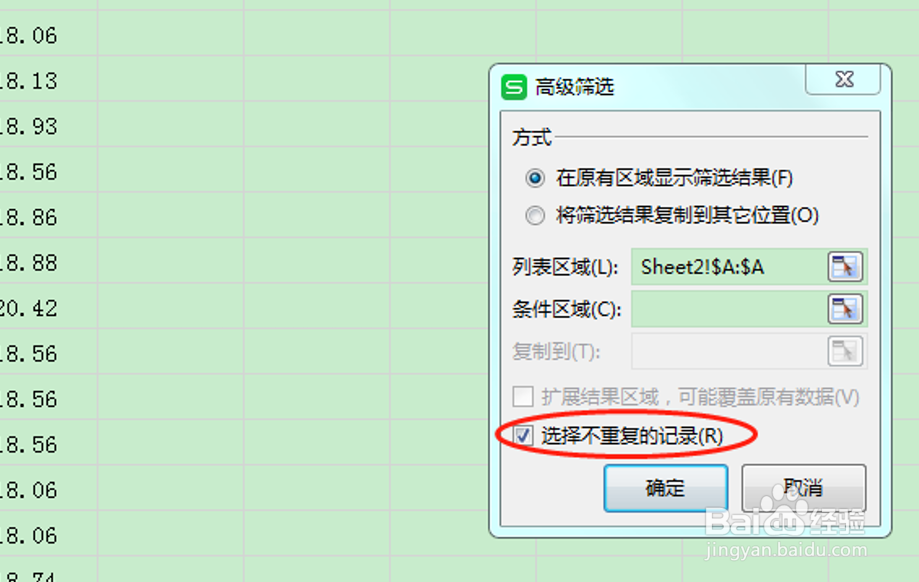Select 将筛选结果复制到其它位置 radio option
The image size is (919, 582).
pos(535,215)
